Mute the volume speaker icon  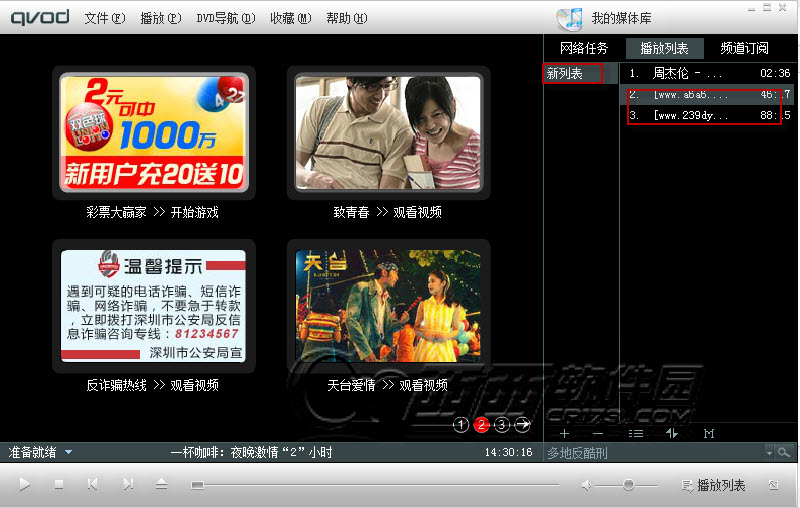587,485
